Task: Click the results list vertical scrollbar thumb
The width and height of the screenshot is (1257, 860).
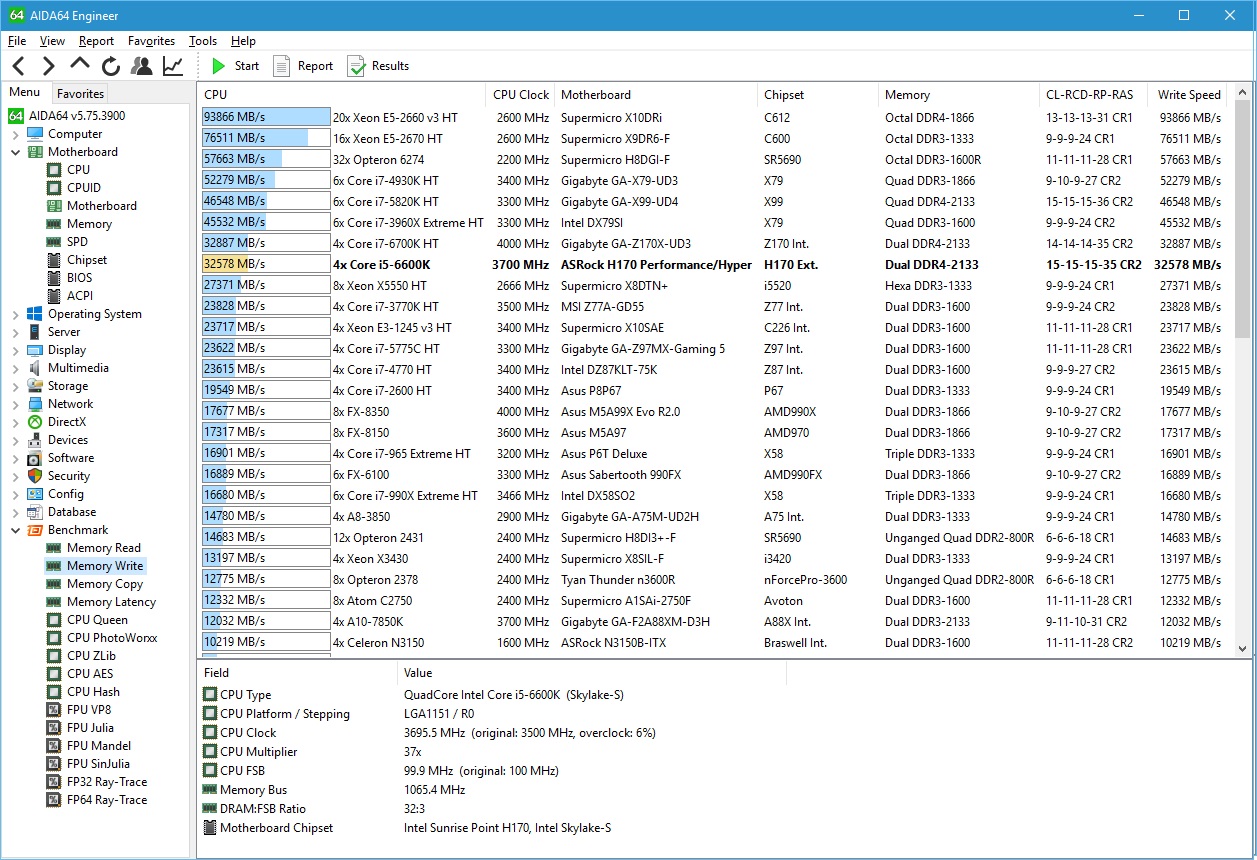Action: [1243, 218]
